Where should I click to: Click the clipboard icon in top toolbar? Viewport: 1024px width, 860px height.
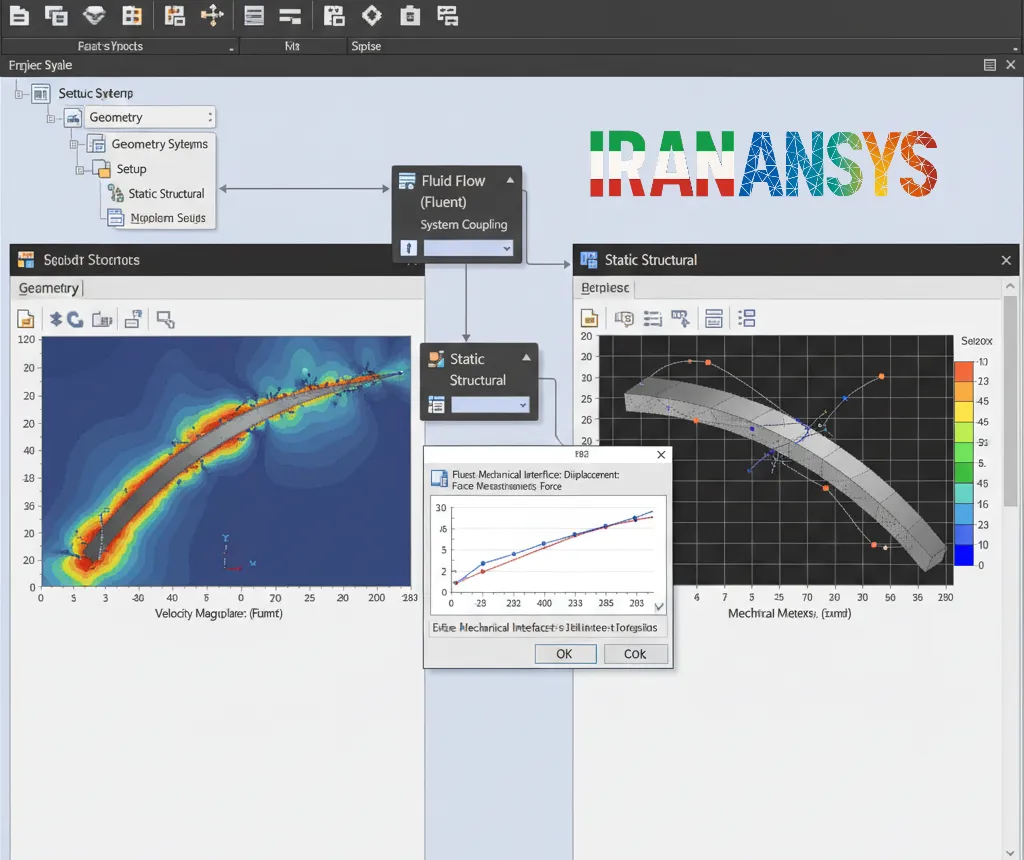point(410,16)
